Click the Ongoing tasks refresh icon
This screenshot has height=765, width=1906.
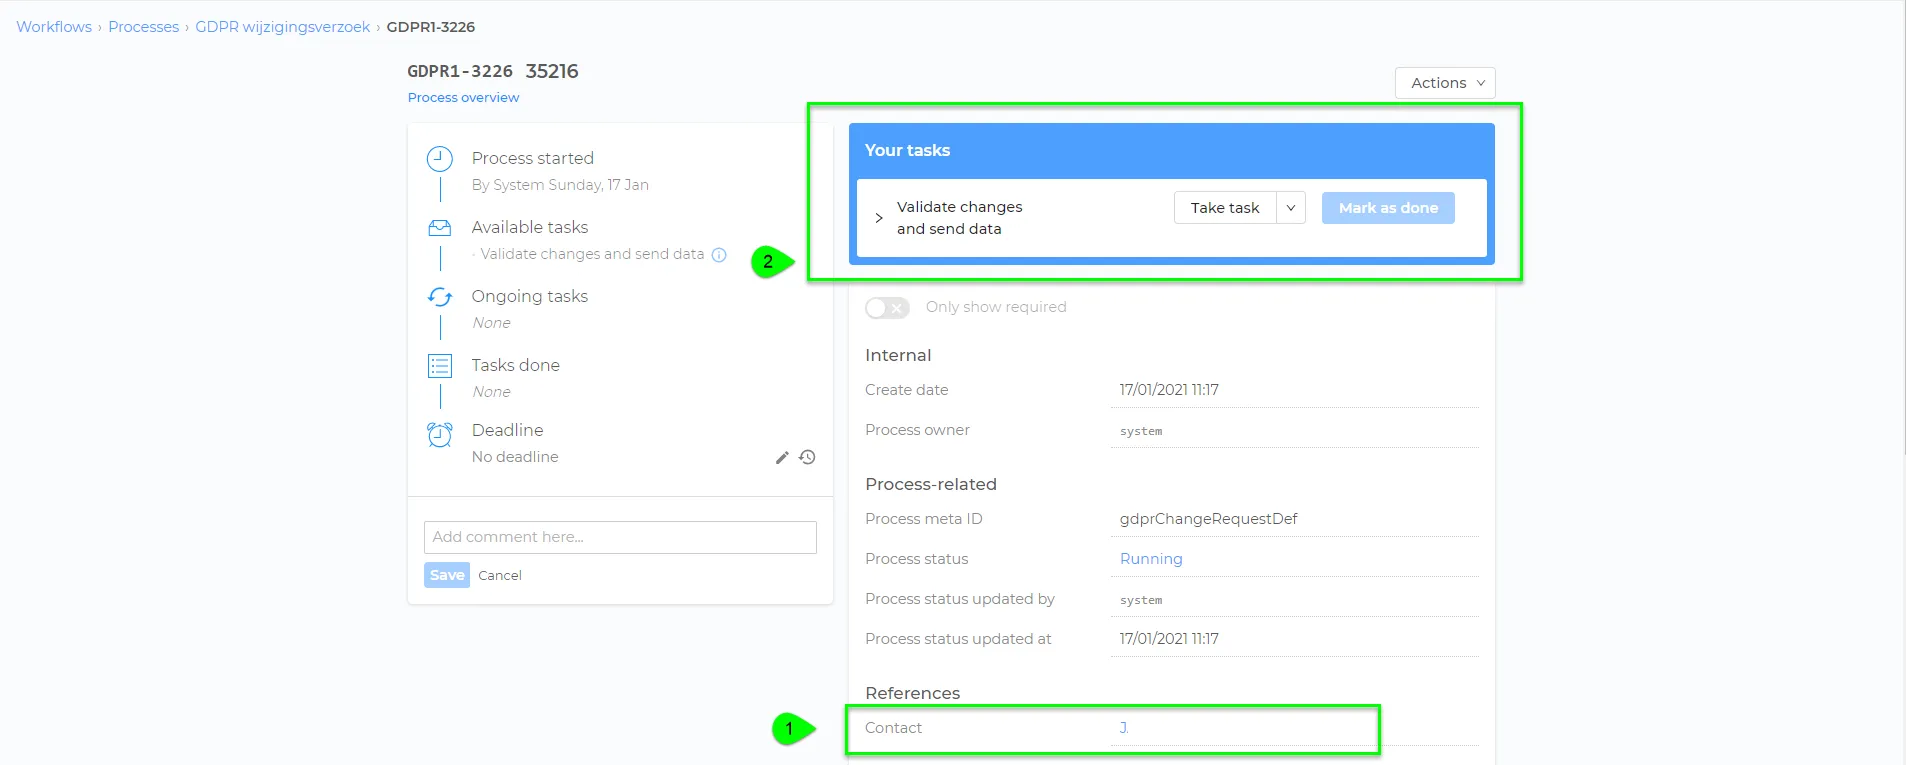click(x=440, y=297)
